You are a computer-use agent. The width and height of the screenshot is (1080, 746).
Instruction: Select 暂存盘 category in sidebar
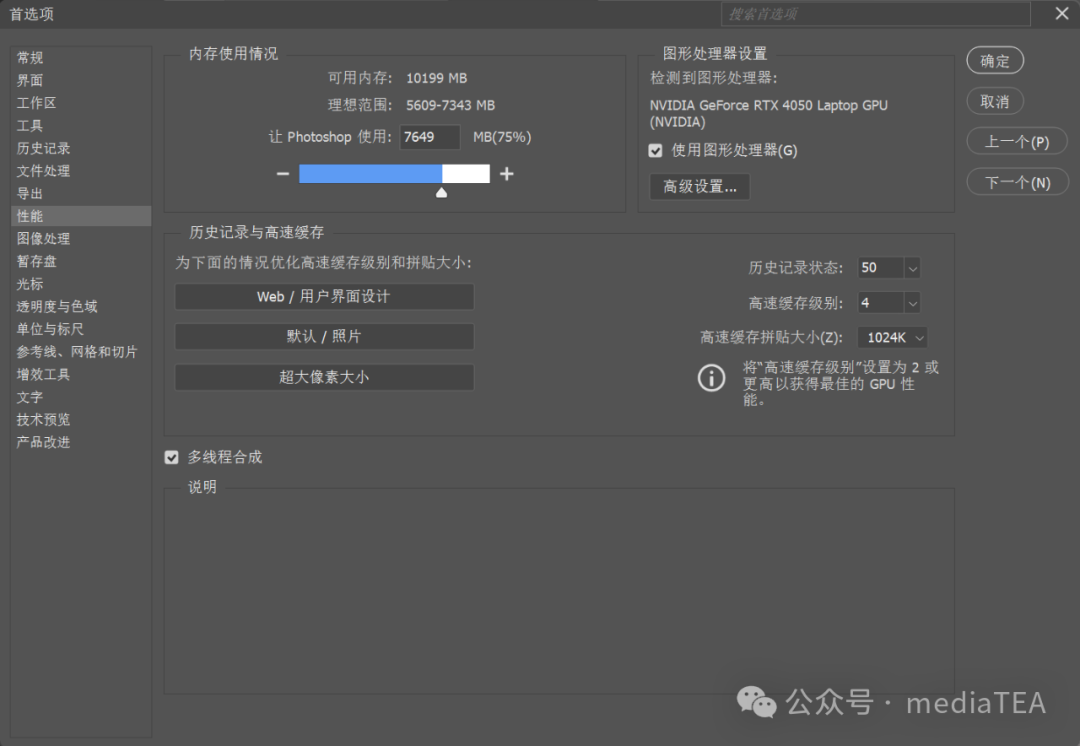(81, 261)
